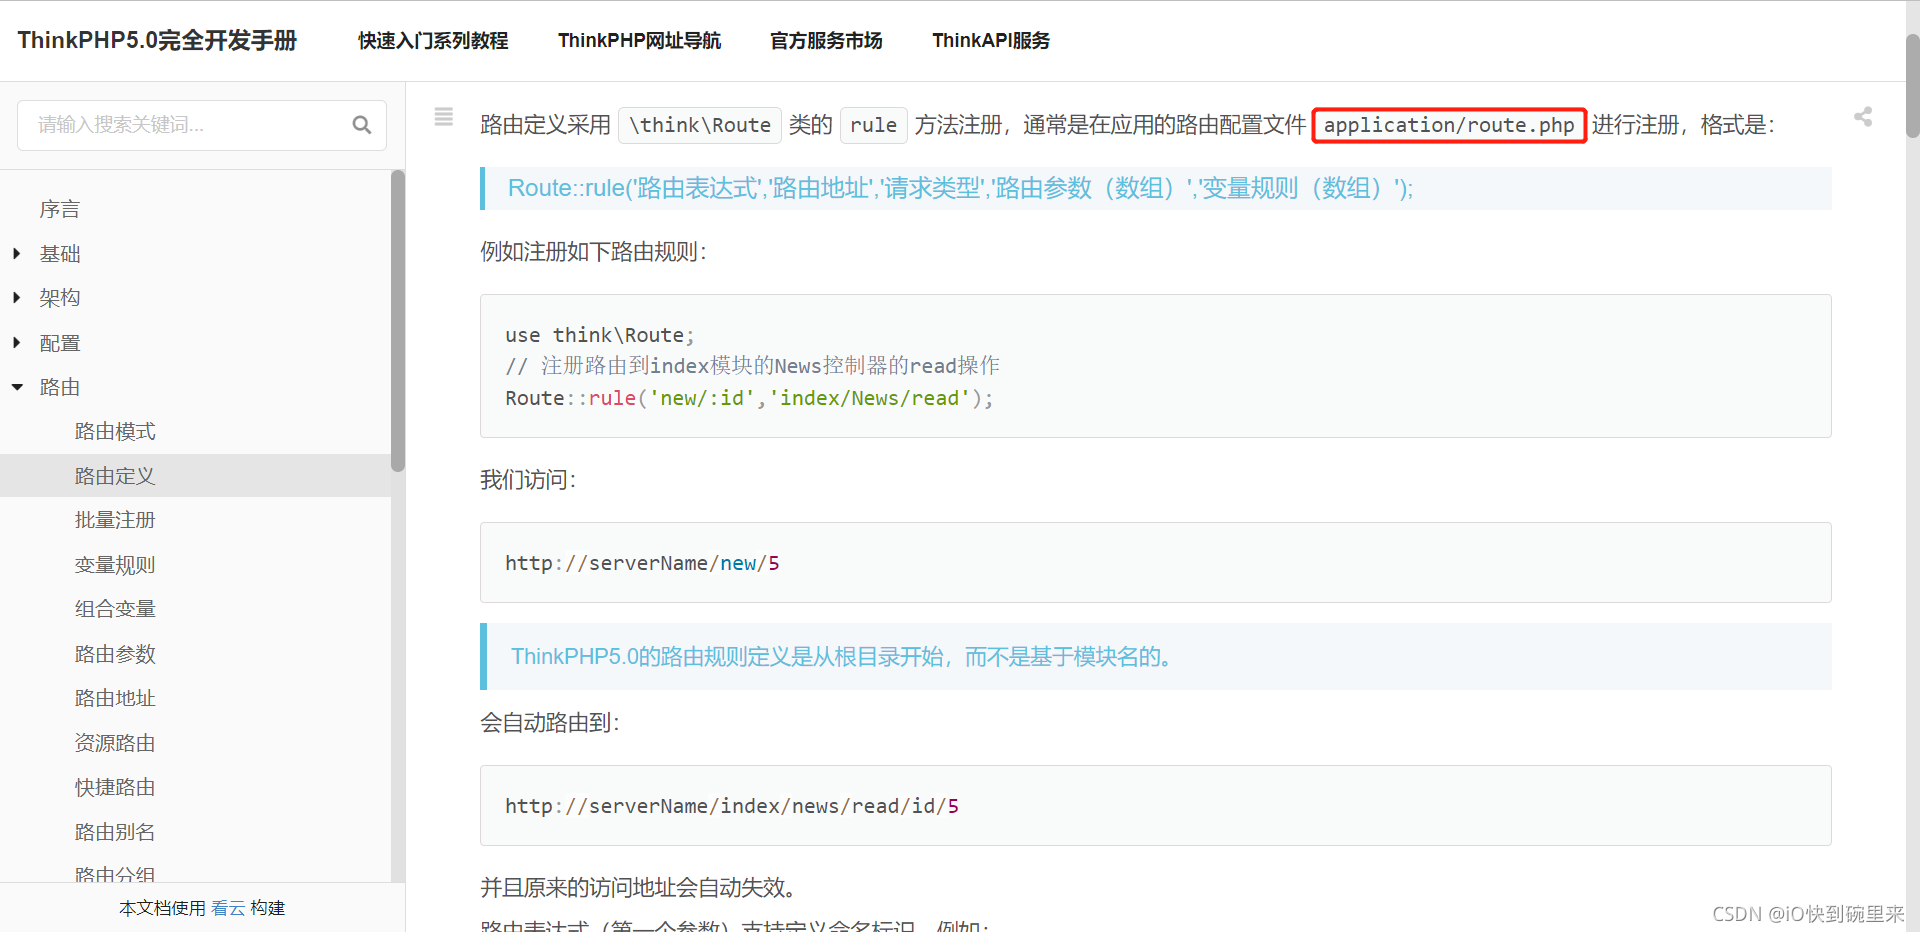Open 快捷路由 page in sidebar
Screen dimensions: 1920x932
click(x=115, y=787)
